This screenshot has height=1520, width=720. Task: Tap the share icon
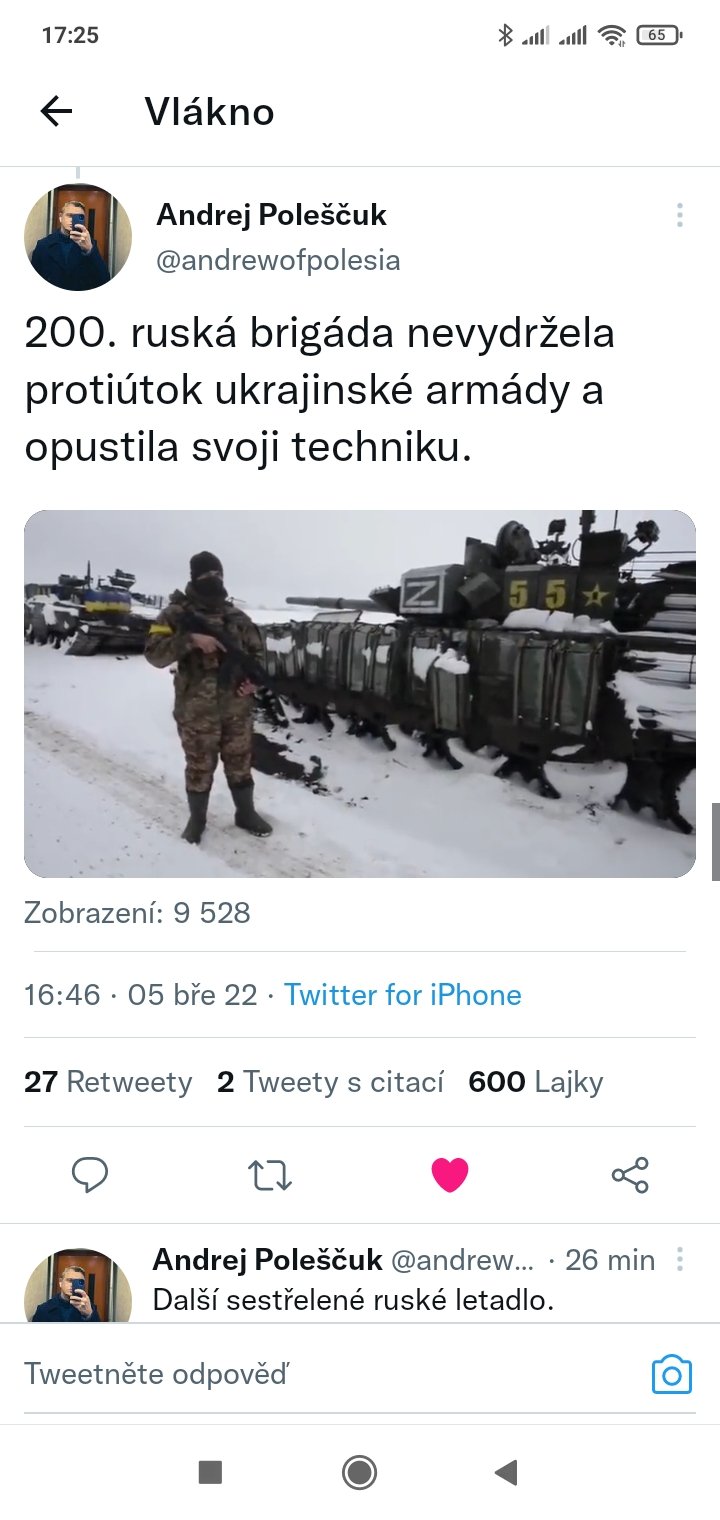pyautogui.click(x=630, y=1174)
